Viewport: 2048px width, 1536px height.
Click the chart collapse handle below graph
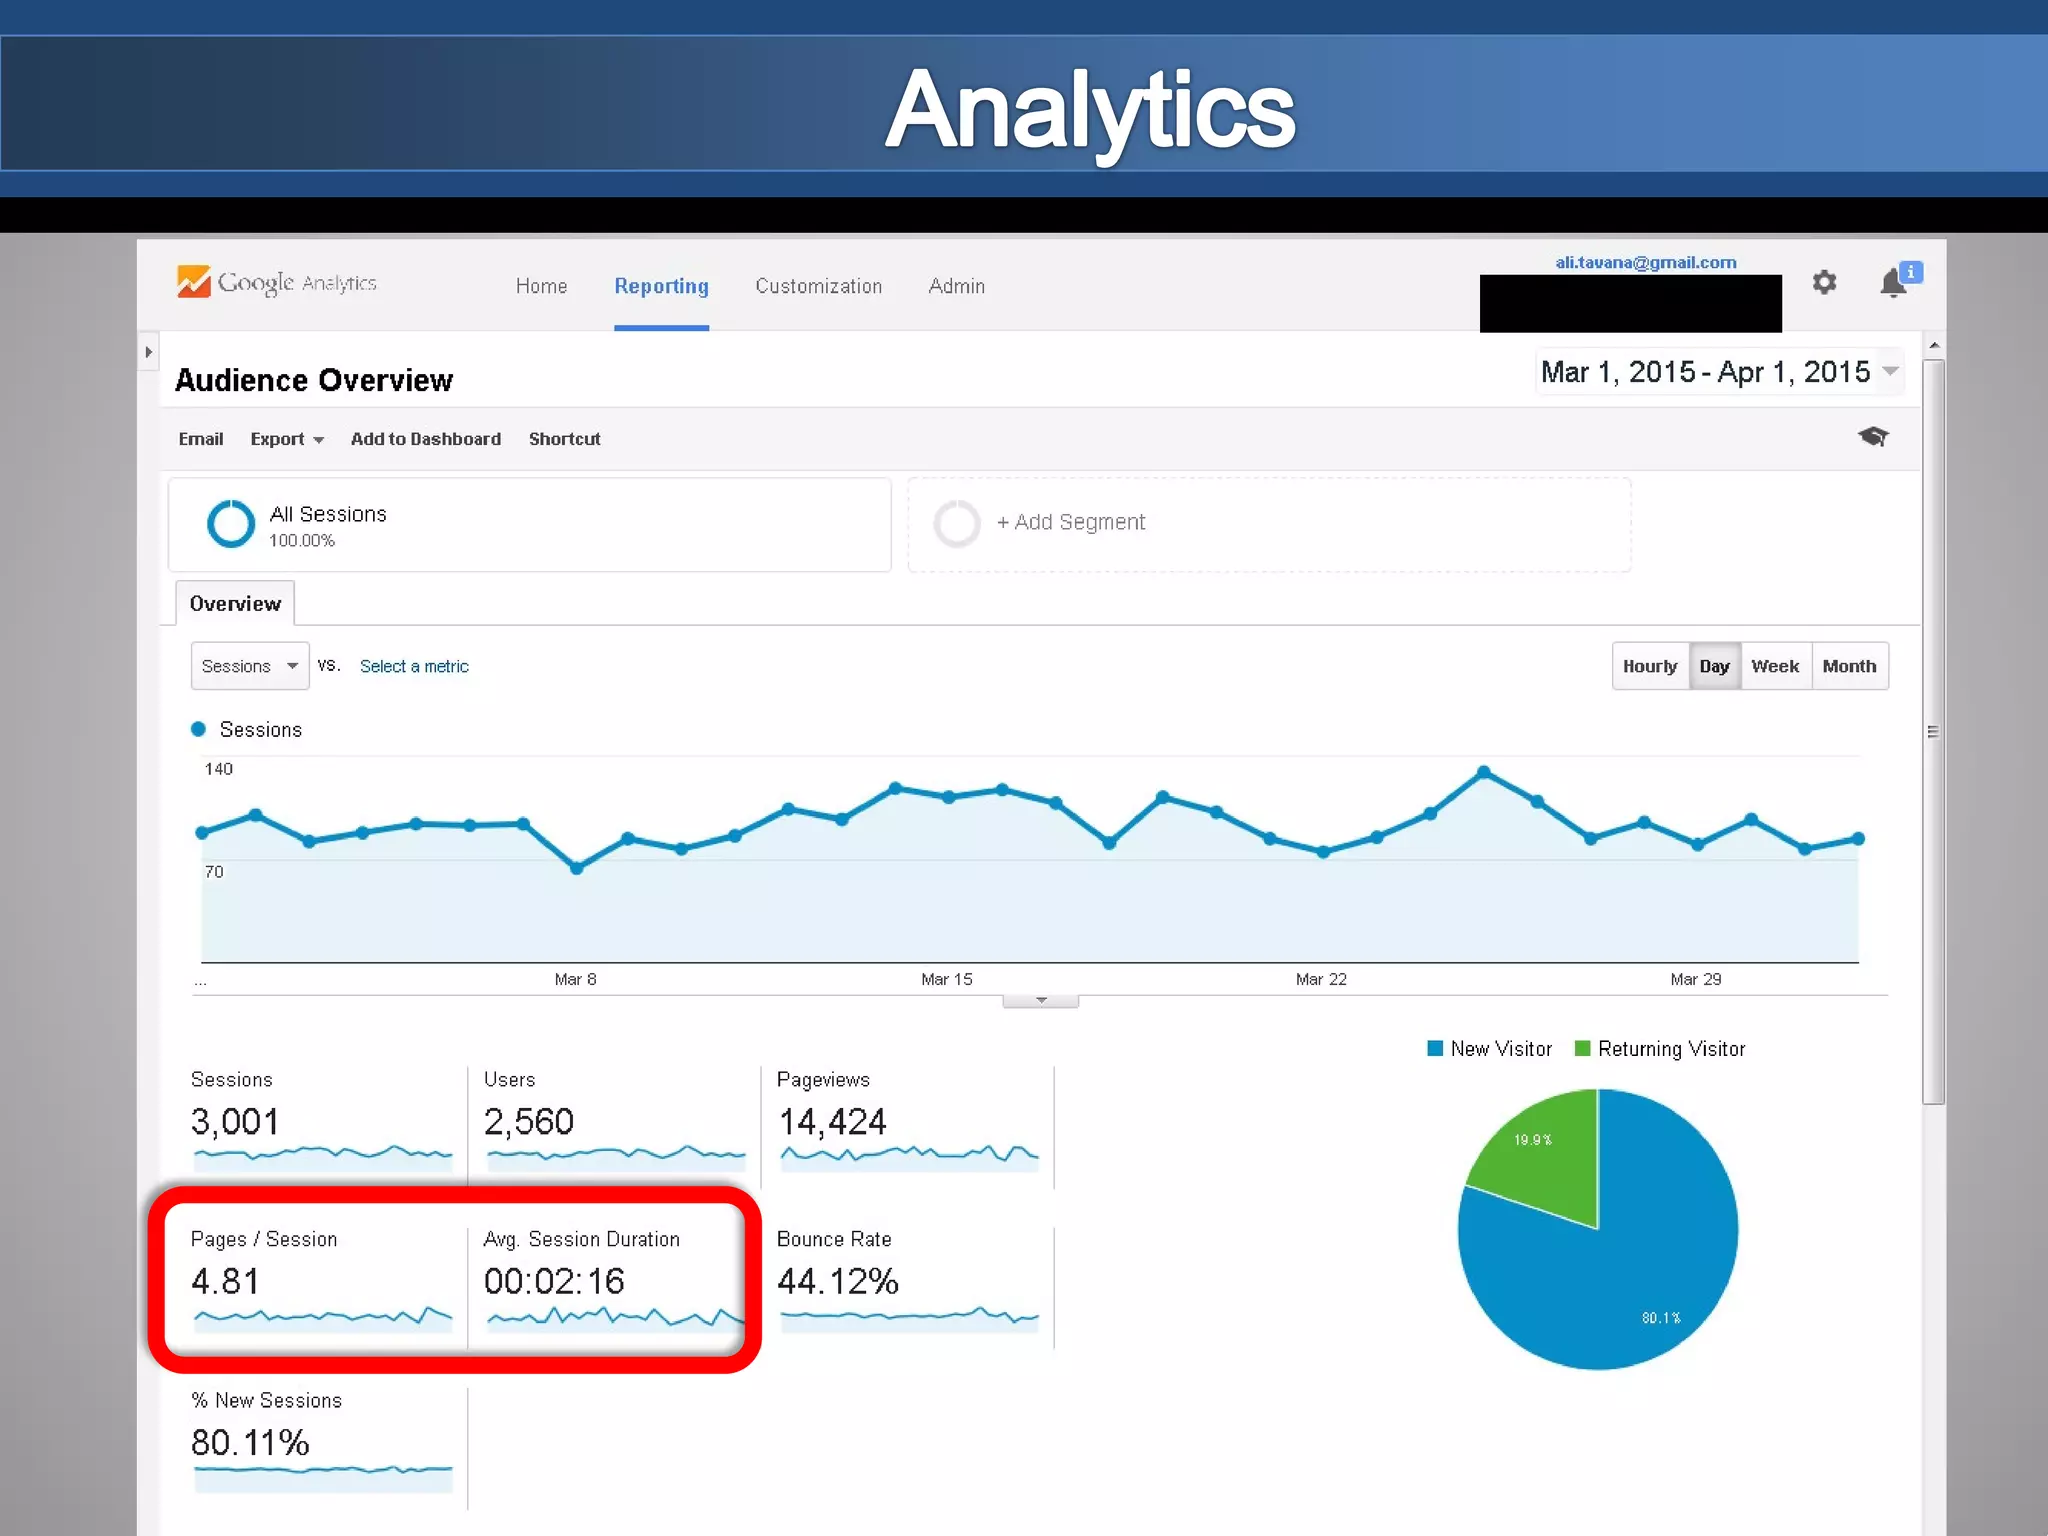point(1040,1001)
